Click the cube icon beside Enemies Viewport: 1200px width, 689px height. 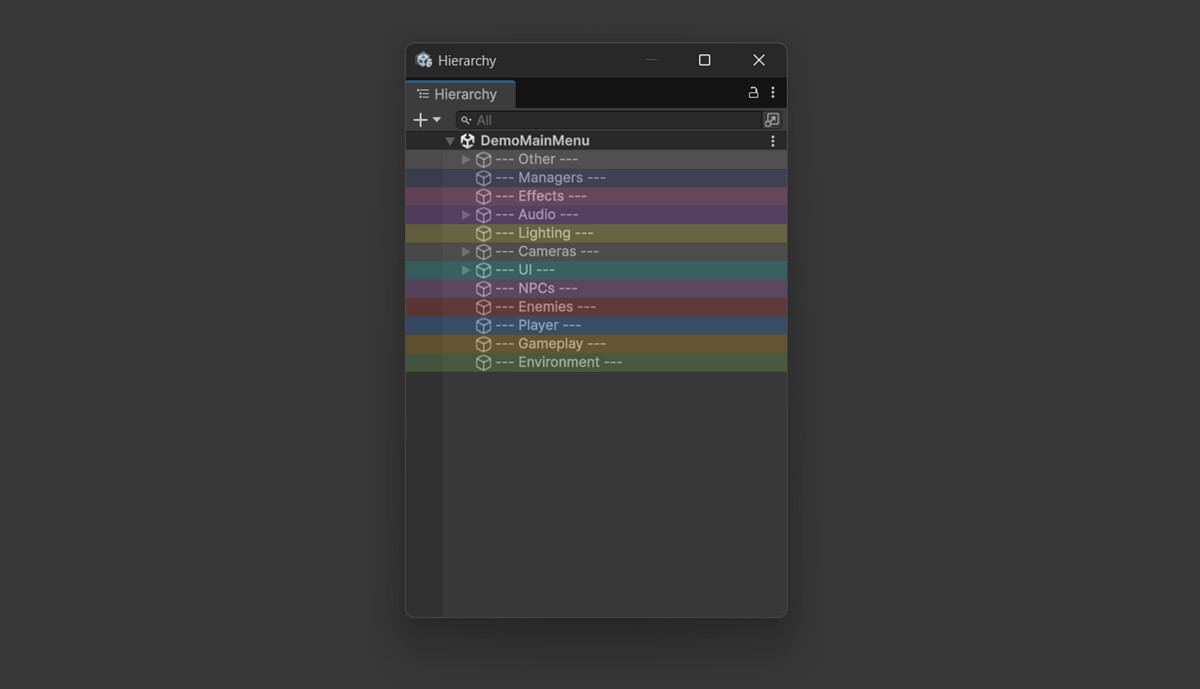tap(483, 307)
